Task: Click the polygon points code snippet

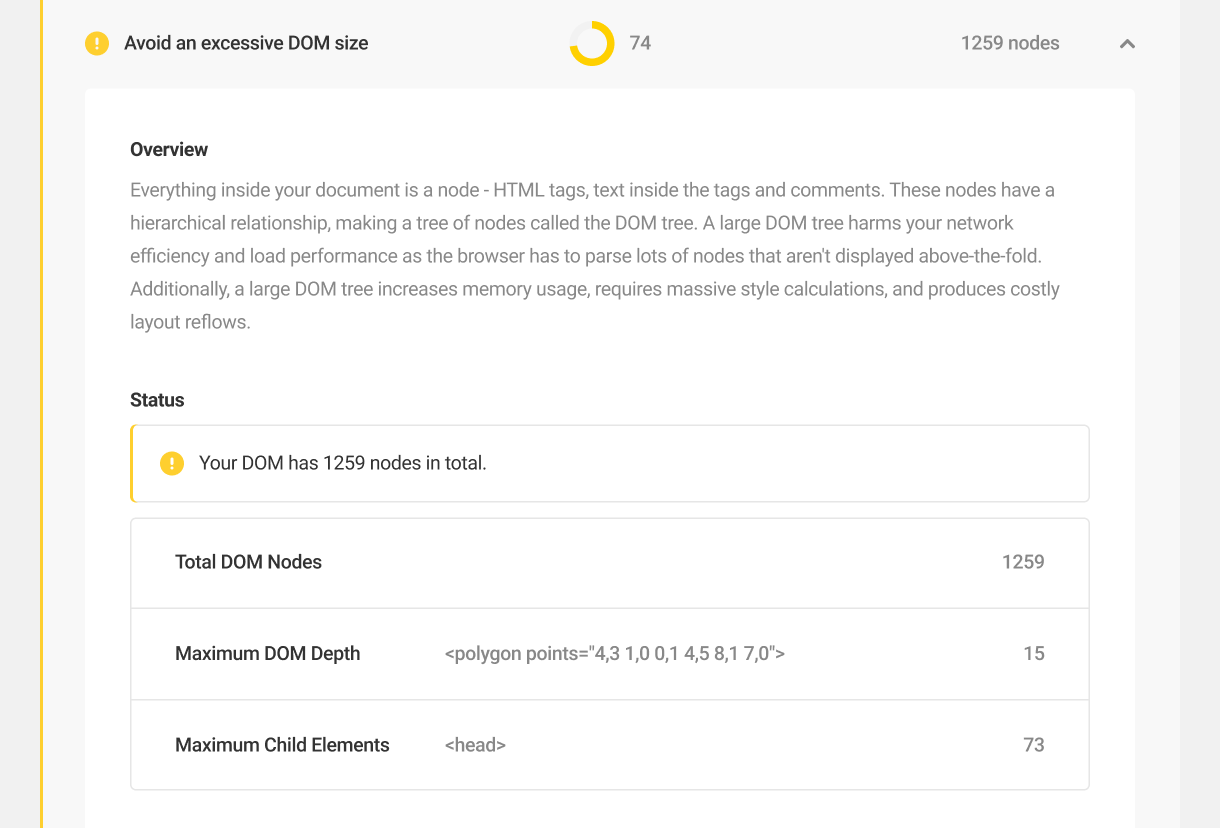Action: 616,653
